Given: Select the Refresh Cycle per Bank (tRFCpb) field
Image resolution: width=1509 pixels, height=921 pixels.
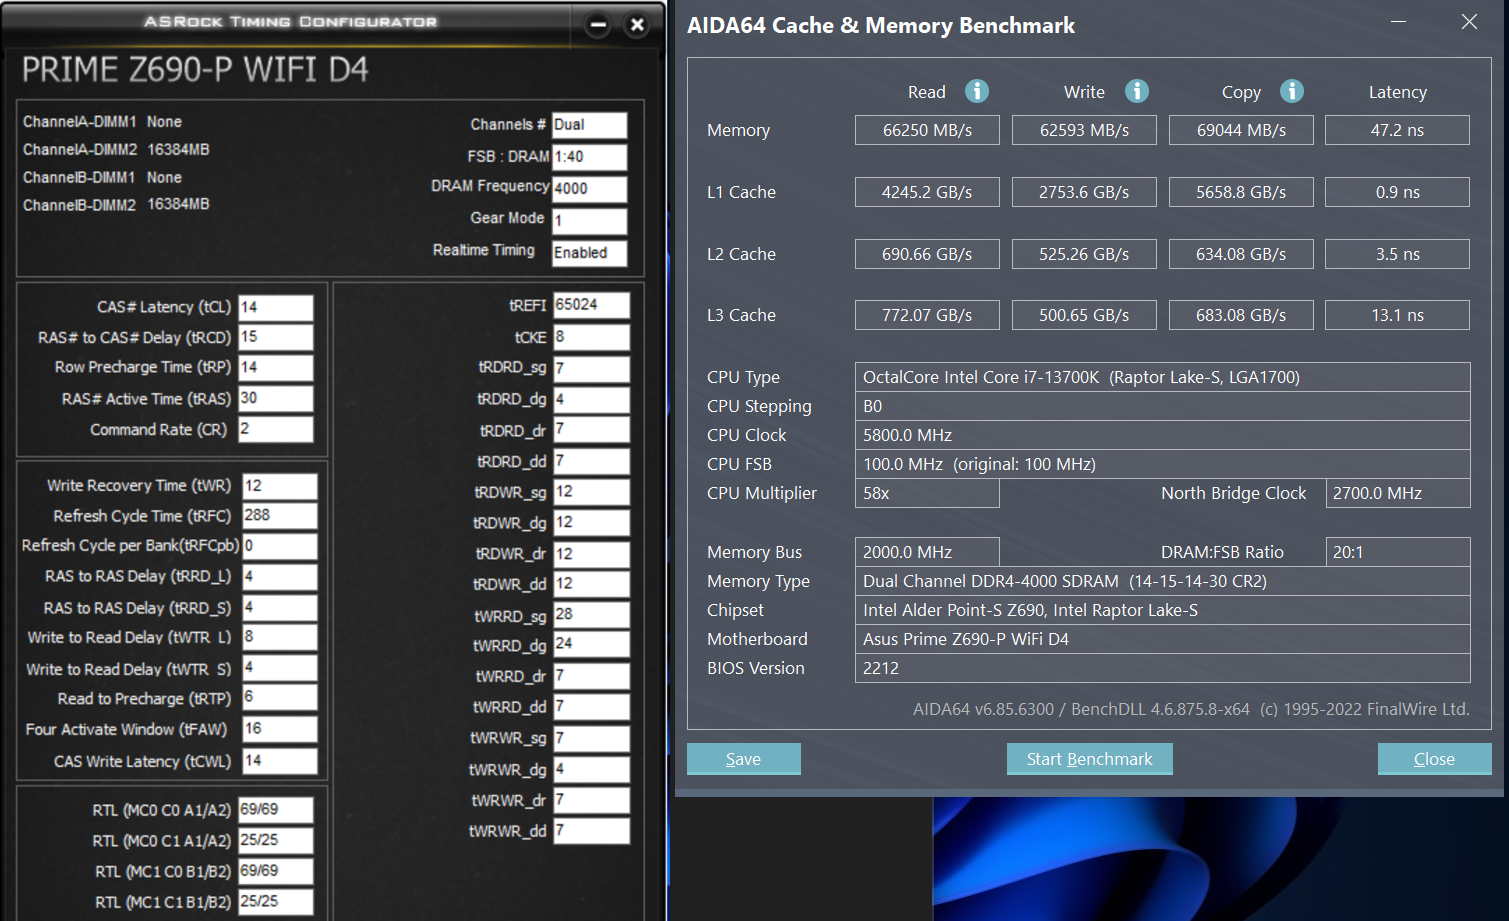Looking at the screenshot, I should pyautogui.click(x=280, y=546).
